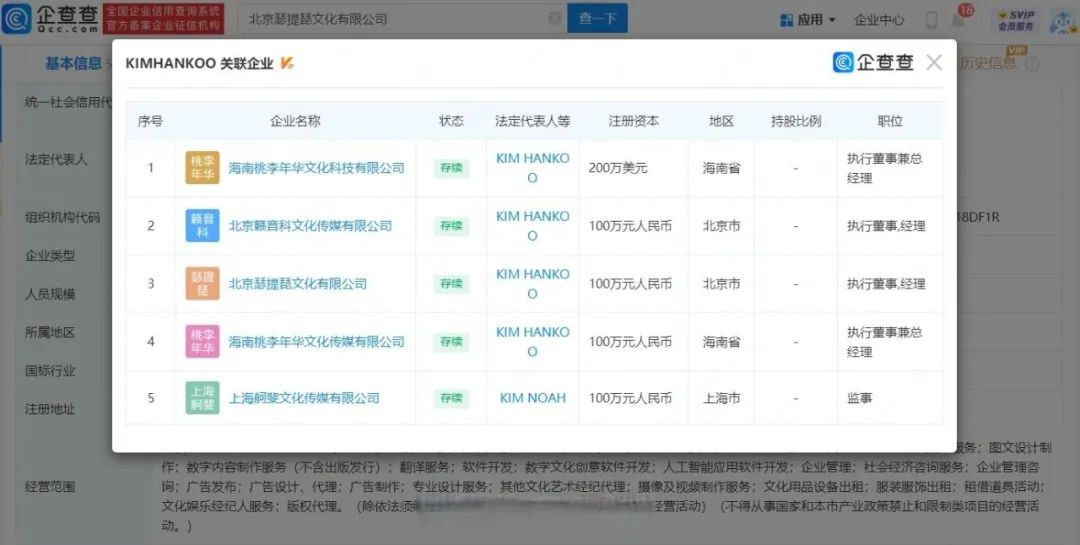Open the KIM NOAH representative link
The width and height of the screenshot is (1080, 545).
(x=532, y=398)
